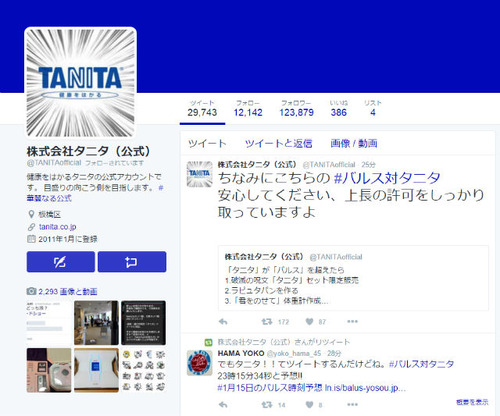Viewport: 500px width, 416px height.
Task: Click the #バルス対タニタ hashtag in first tweet
Action: pyautogui.click(x=387, y=178)
